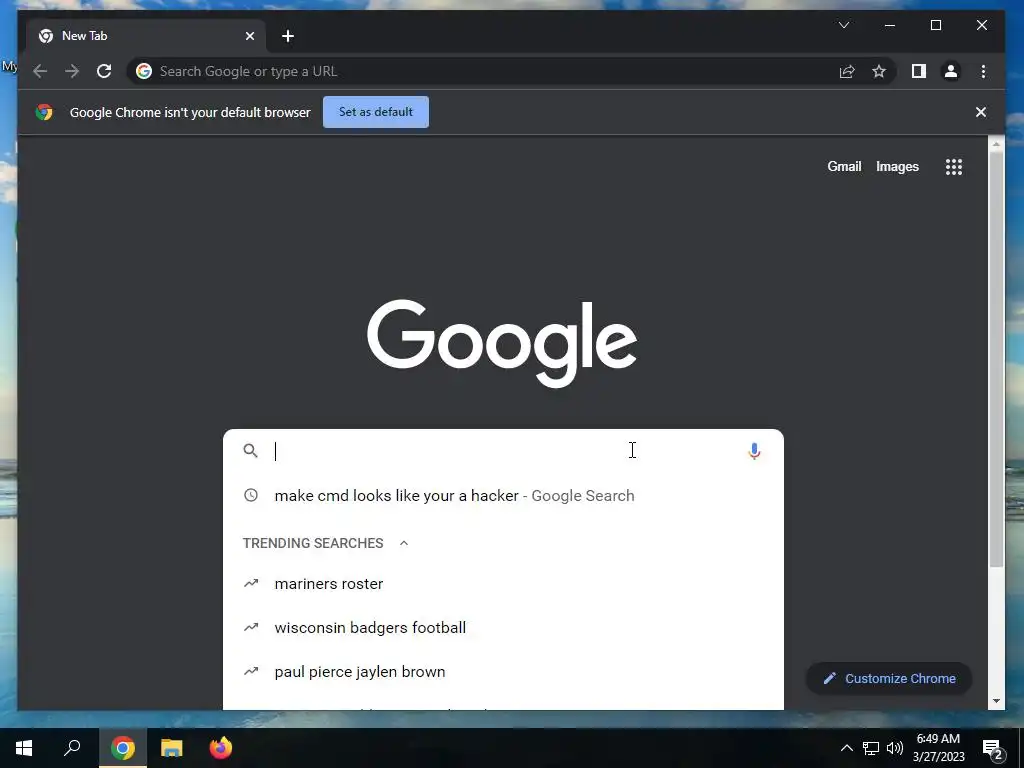Viewport: 1024px width, 768px height.
Task: Click inside the Google search input field
Action: [503, 451]
